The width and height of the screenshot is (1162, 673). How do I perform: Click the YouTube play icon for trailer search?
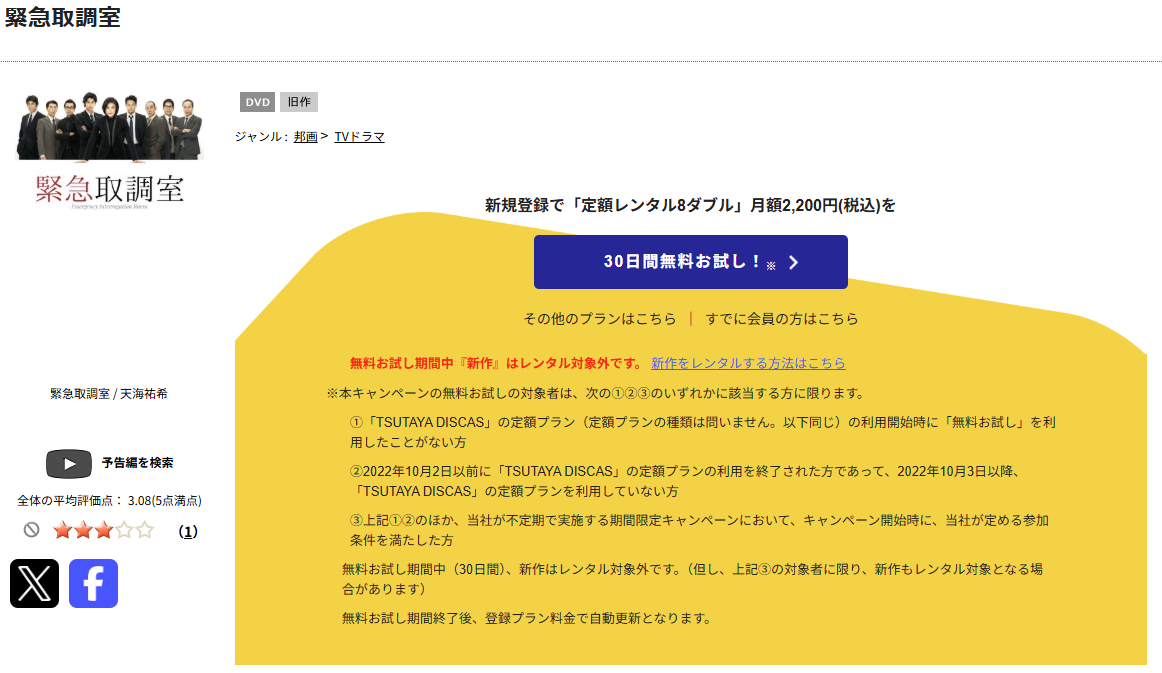coord(69,464)
